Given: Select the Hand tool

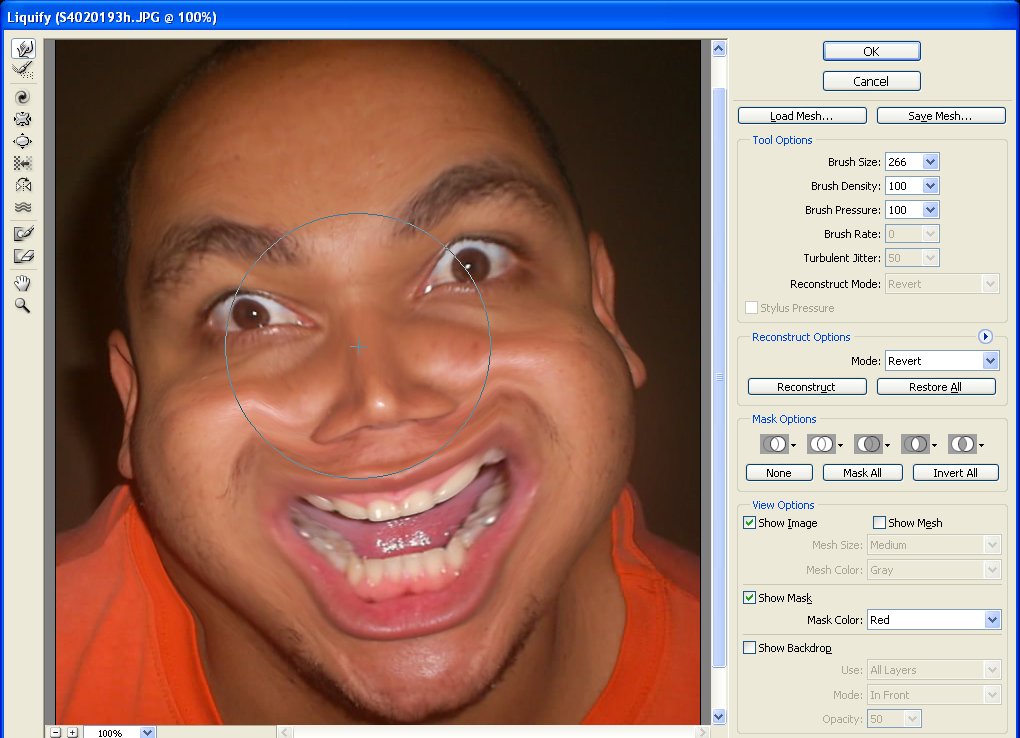Looking at the screenshot, I should pyautogui.click(x=23, y=282).
